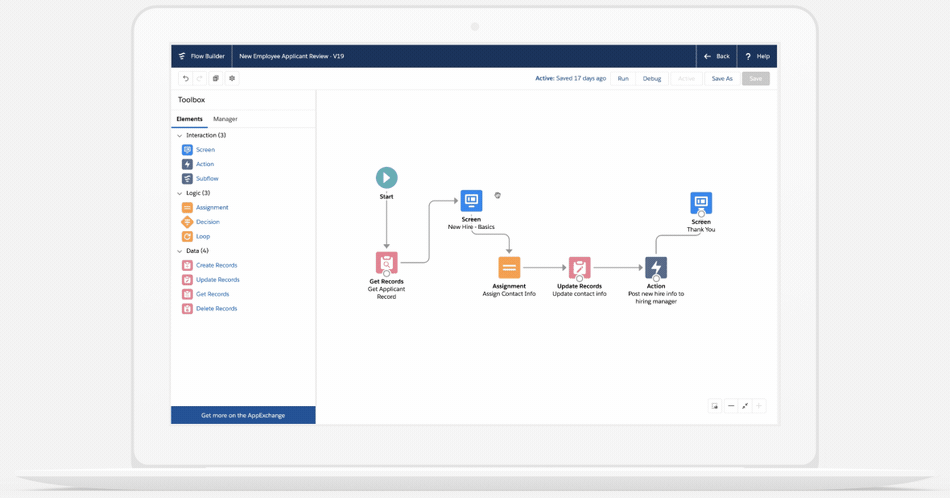
Task: Zoom out the canvas with the minus button
Action: coord(730,406)
